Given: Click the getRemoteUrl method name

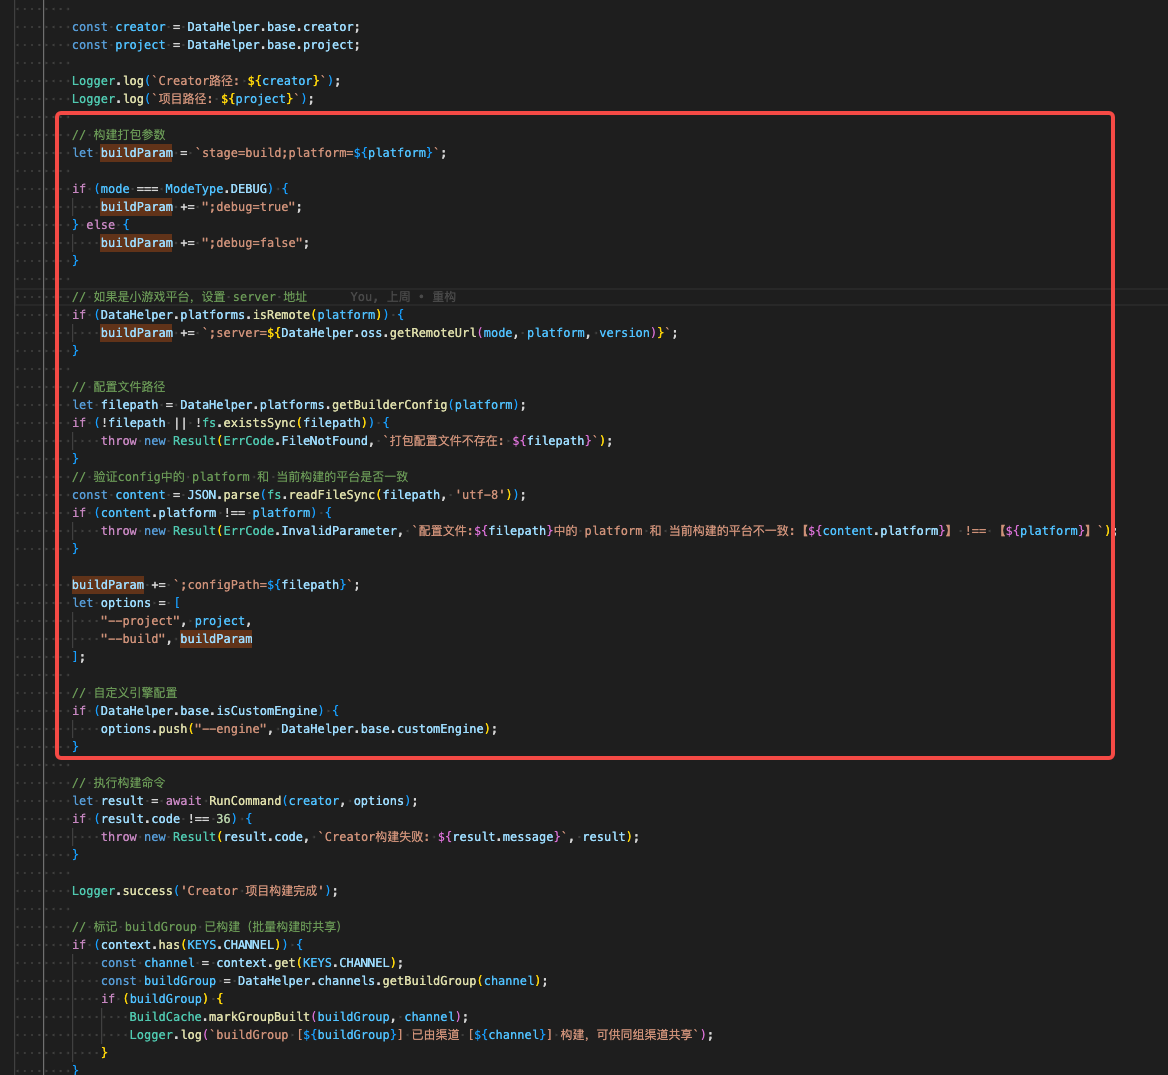Looking at the screenshot, I should (x=432, y=333).
